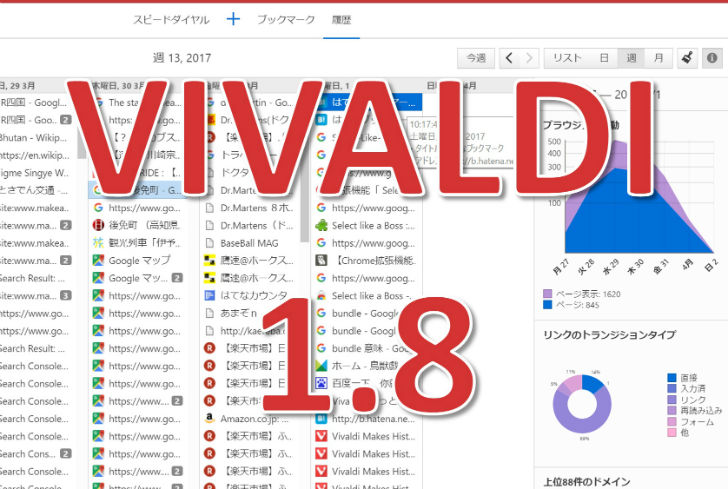The width and height of the screenshot is (728, 489).
Task: Click the icon next to 【Chrome拡張機能..
Action: point(321,261)
